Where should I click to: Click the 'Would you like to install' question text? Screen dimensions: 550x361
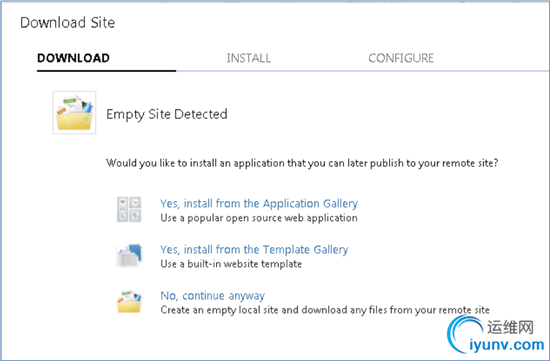[302, 163]
